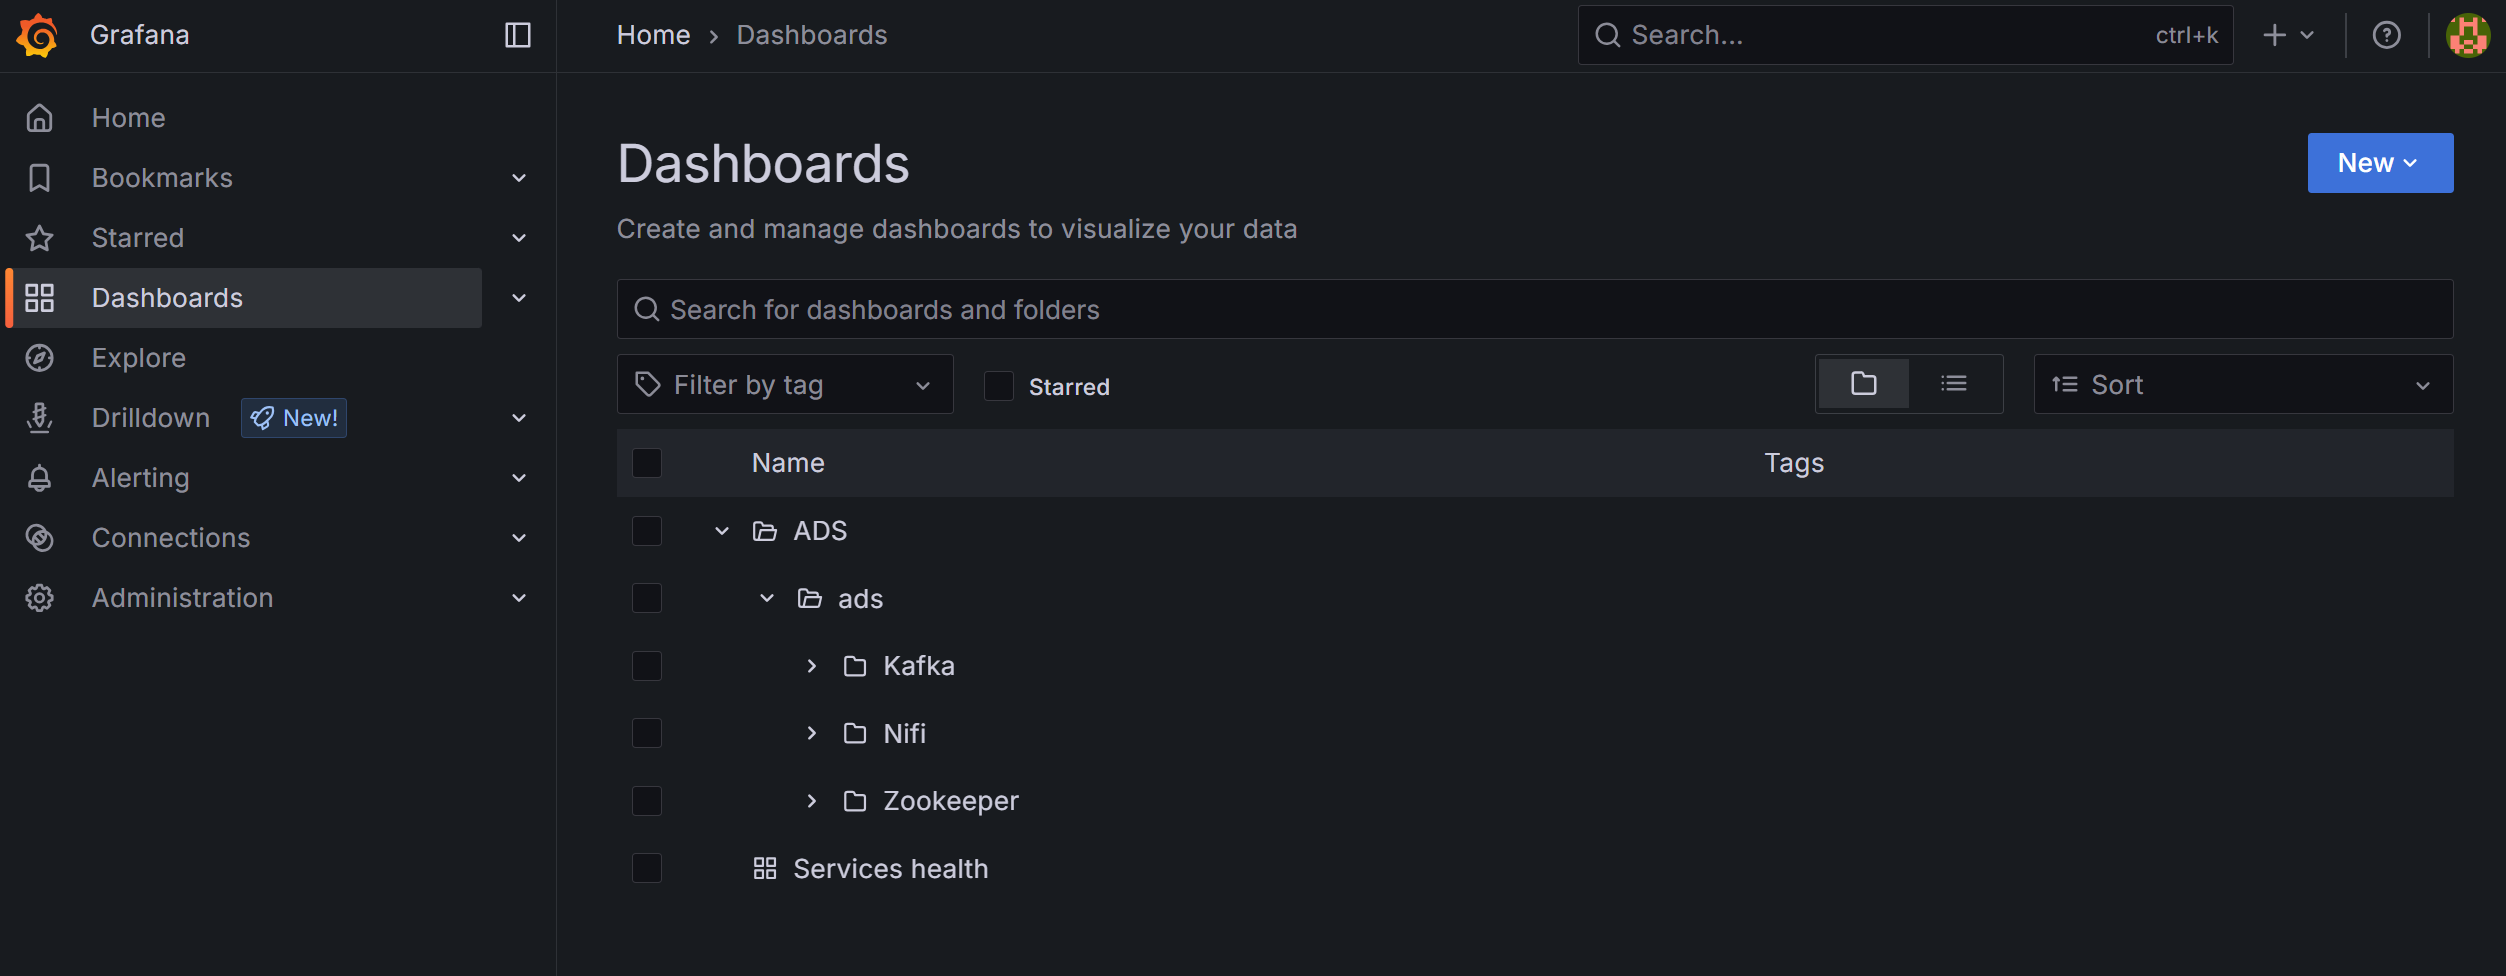Expand the Kafka folder chevron

pyautogui.click(x=812, y=666)
